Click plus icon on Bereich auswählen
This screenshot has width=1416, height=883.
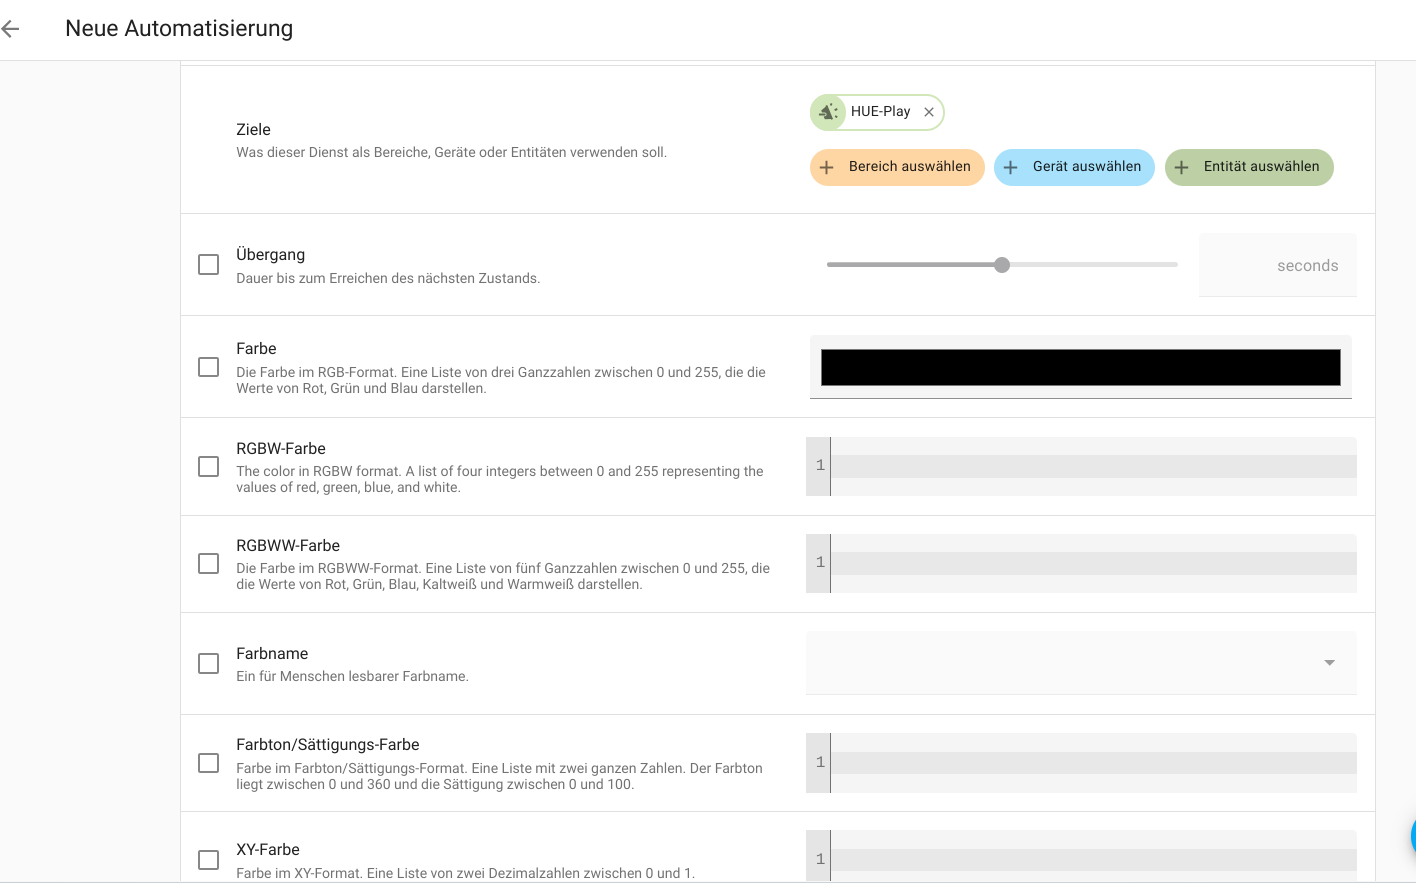[827, 168]
